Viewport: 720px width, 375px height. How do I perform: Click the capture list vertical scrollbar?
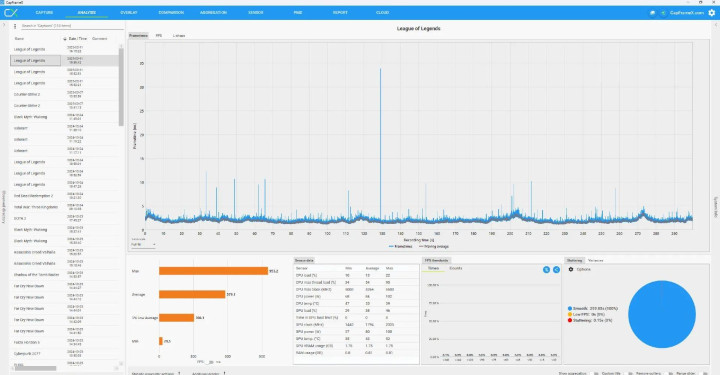tap(121, 86)
